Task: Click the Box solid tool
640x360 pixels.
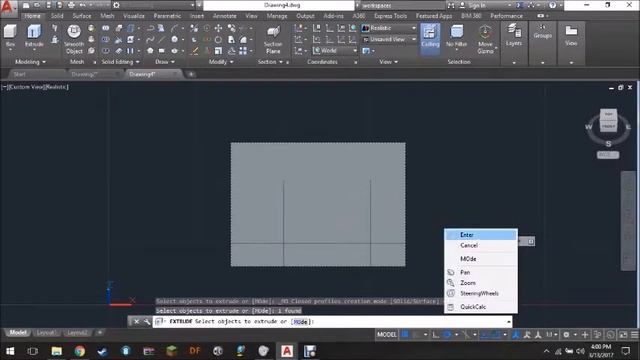Action: 10,36
